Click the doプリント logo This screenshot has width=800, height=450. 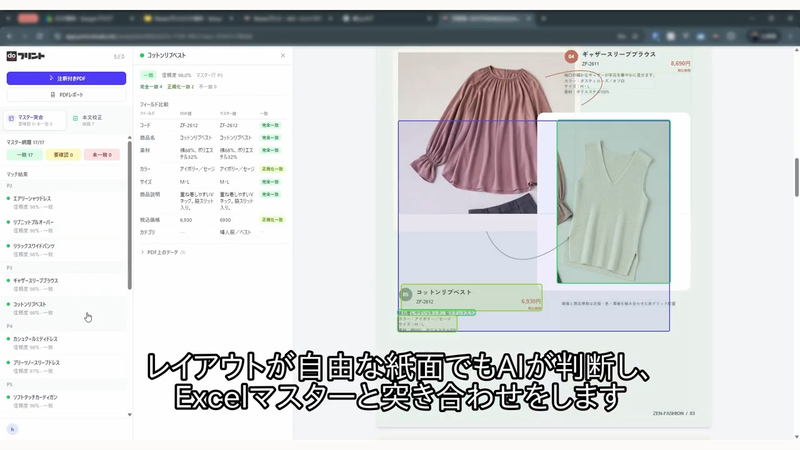26,56
